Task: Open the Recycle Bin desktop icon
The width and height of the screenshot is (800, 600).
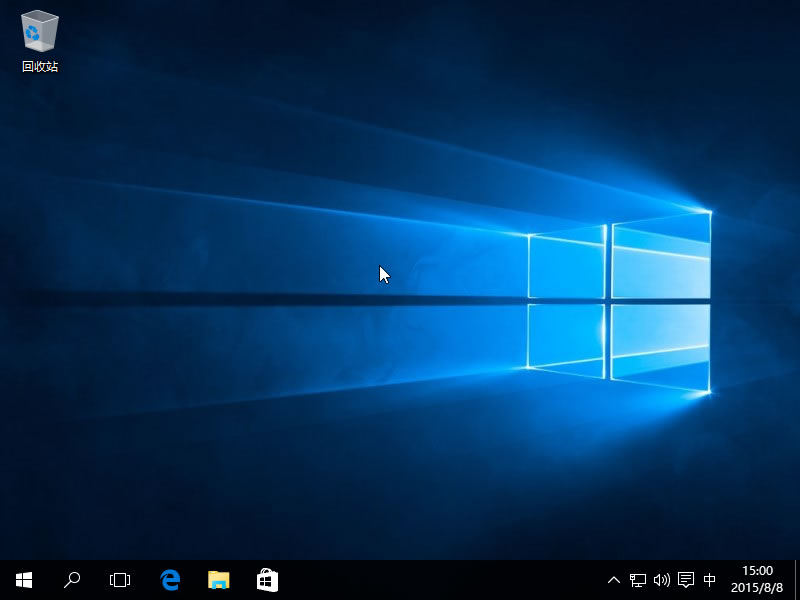Action: point(40,42)
